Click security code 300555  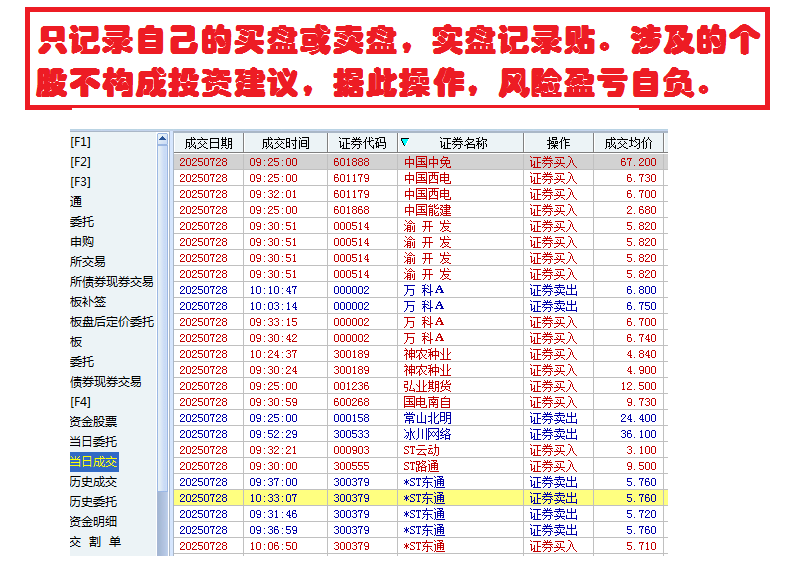[x=351, y=466]
